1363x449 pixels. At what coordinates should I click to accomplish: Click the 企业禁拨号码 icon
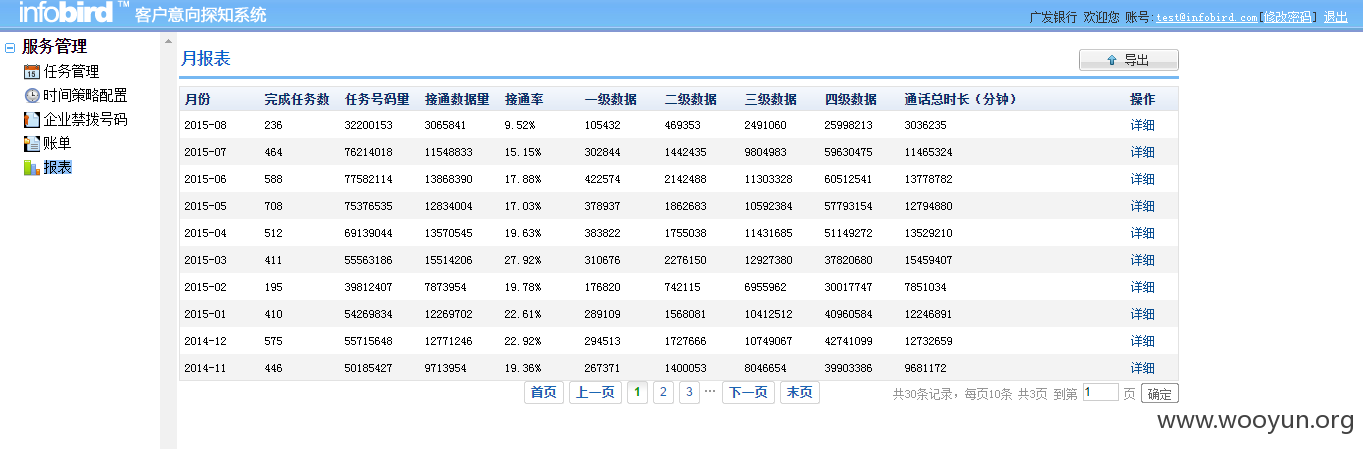[32, 120]
